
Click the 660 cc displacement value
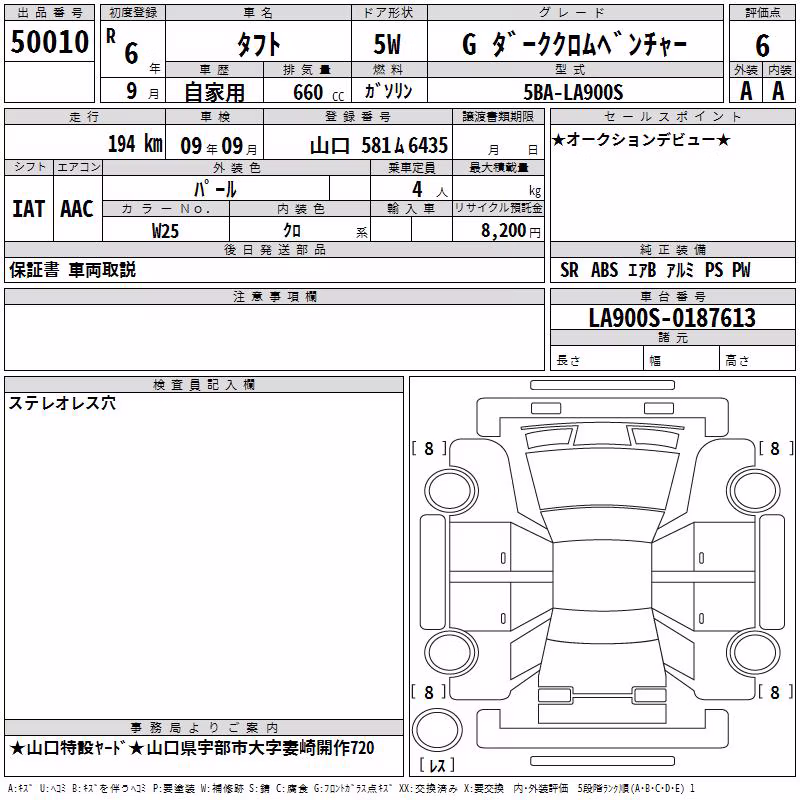pos(319,92)
